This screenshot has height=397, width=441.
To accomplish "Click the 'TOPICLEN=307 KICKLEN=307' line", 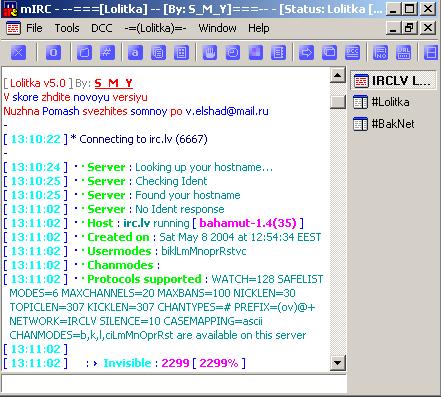I will pyautogui.click(x=162, y=307).
